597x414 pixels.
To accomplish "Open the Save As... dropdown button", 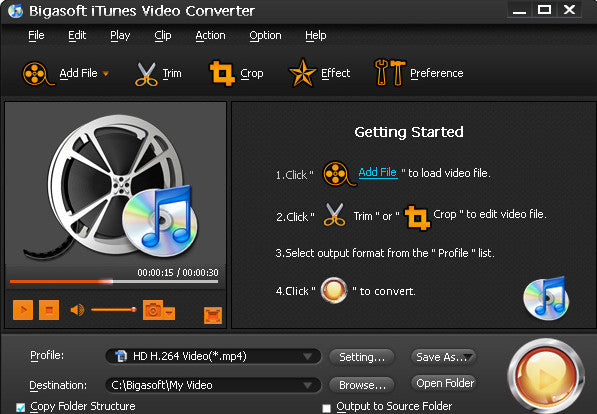I will tap(443, 357).
